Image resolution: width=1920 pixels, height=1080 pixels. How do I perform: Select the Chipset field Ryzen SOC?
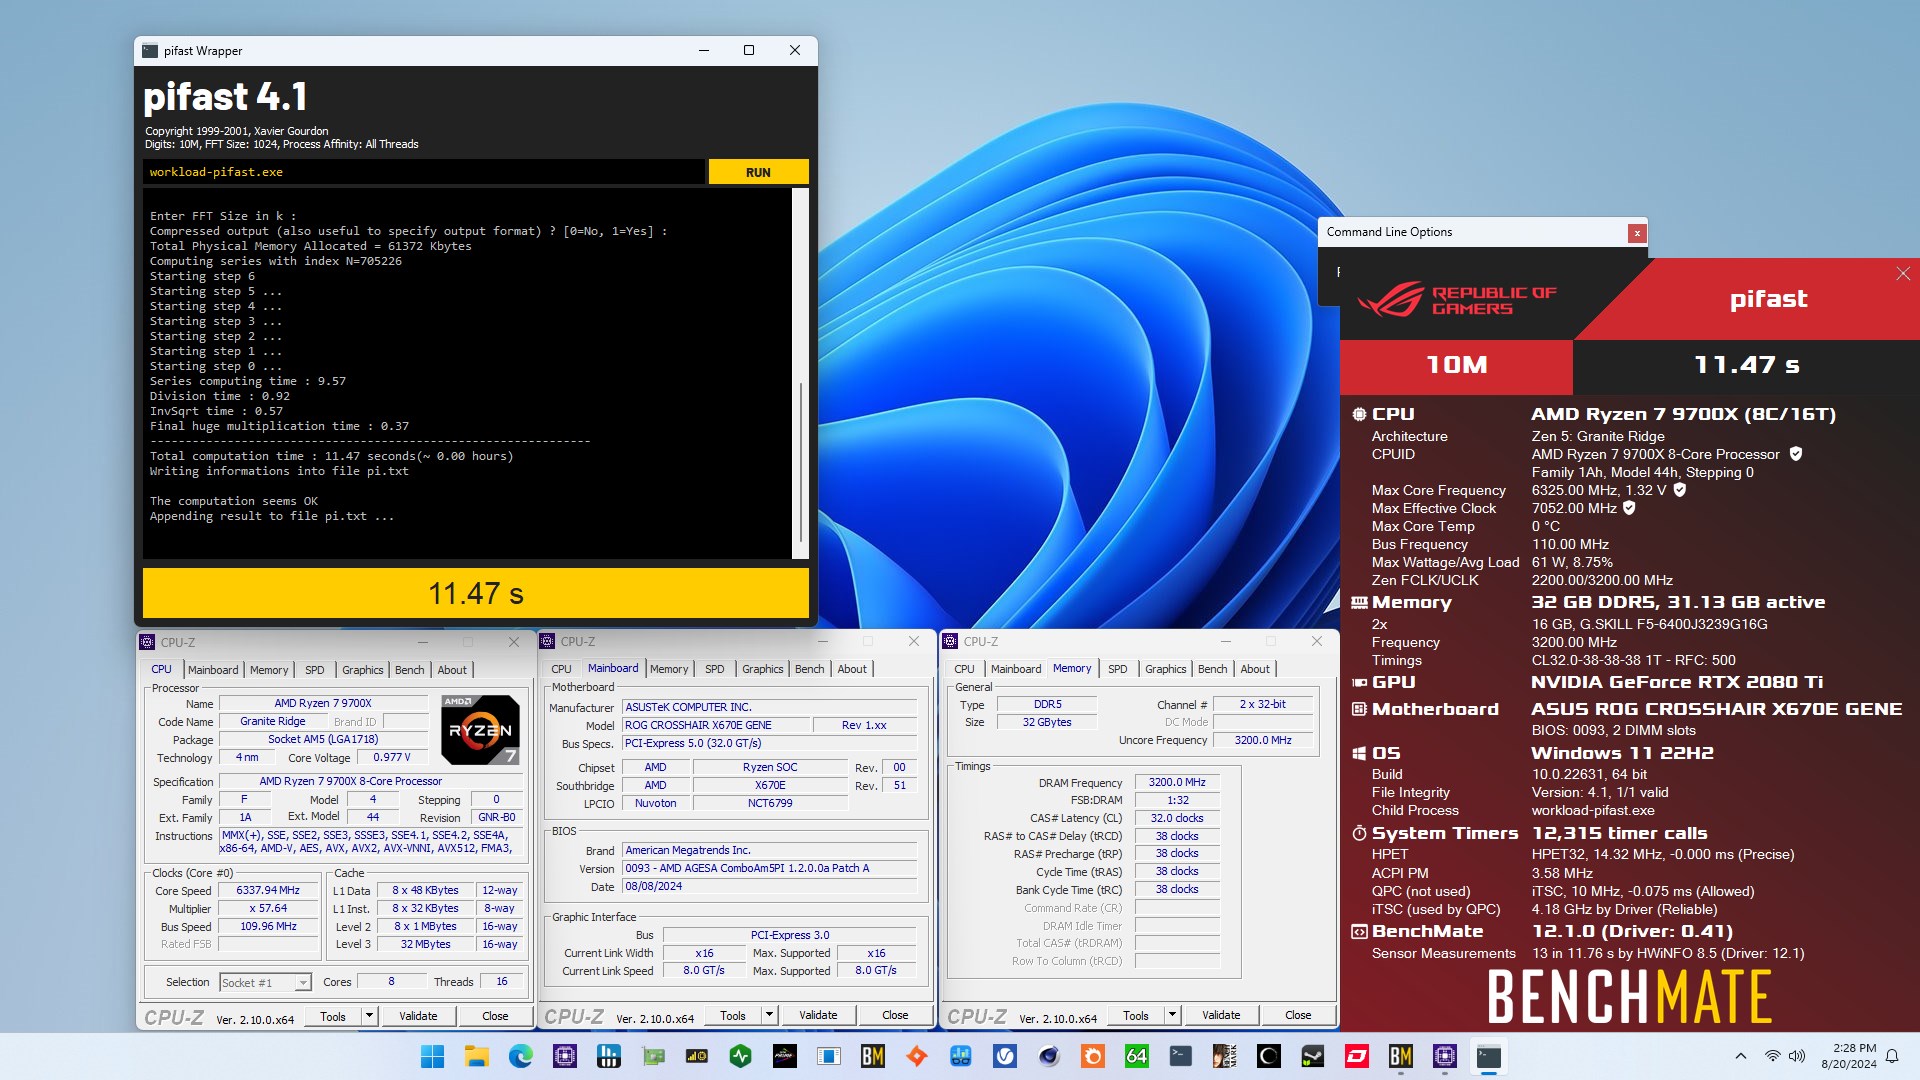click(770, 768)
